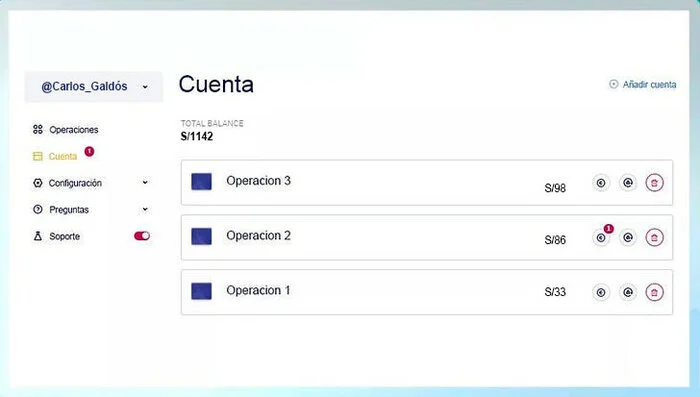Open the Operacion 3 row title

tap(258, 180)
